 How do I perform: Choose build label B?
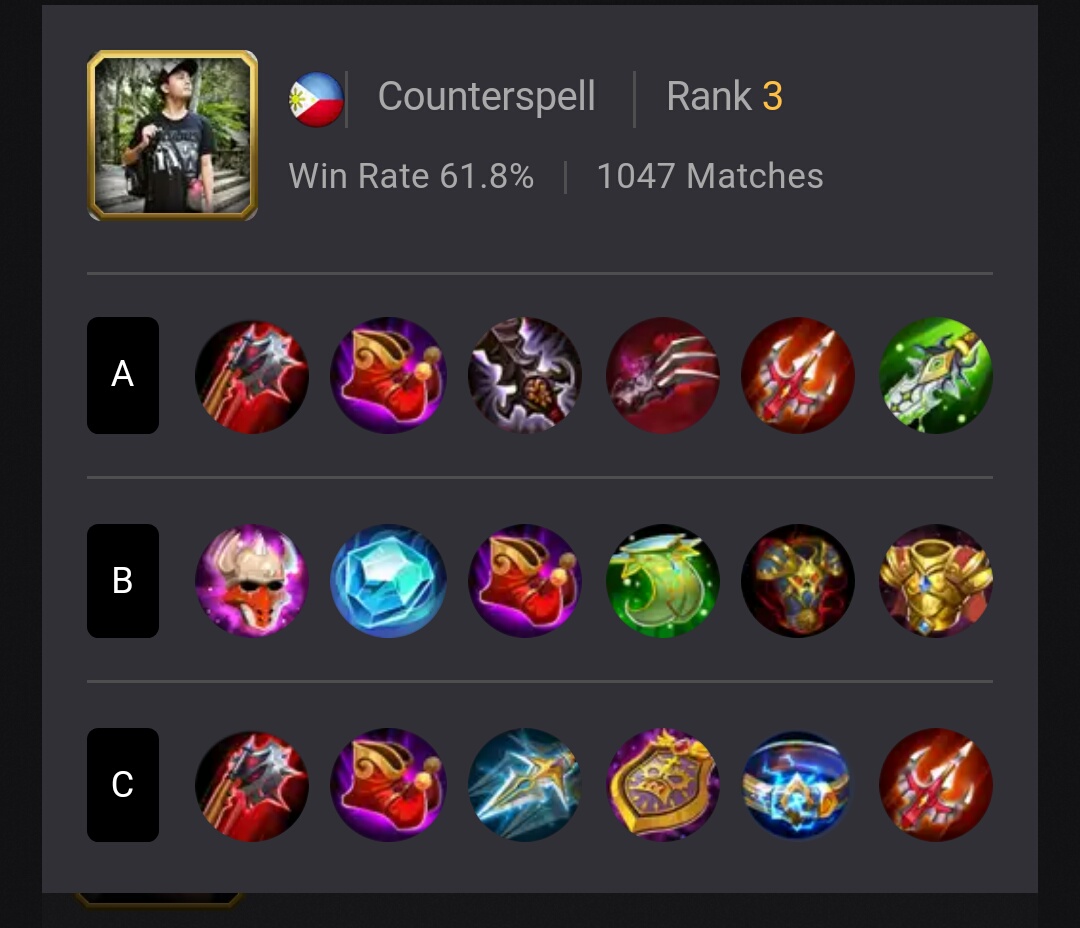tap(123, 581)
